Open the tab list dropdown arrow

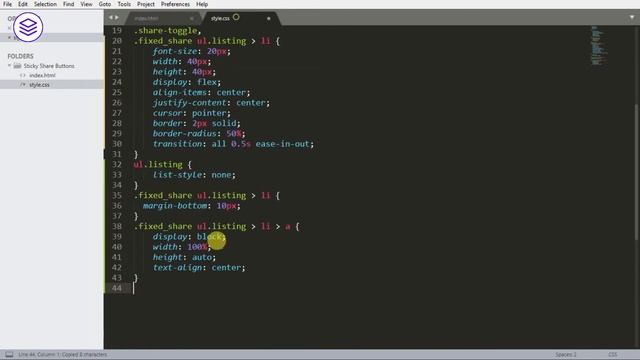point(632,18)
